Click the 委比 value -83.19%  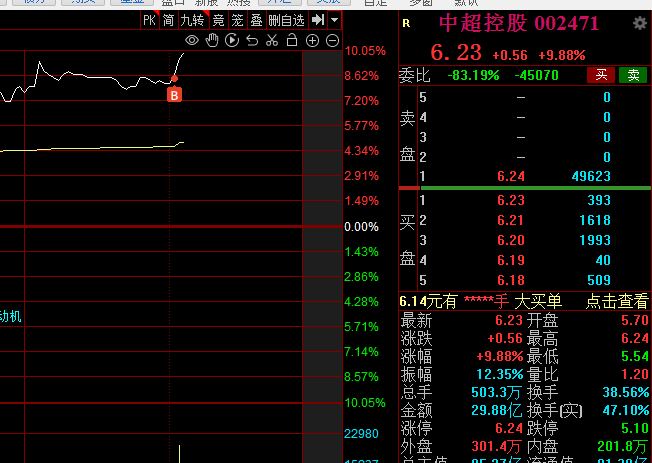[x=473, y=75]
